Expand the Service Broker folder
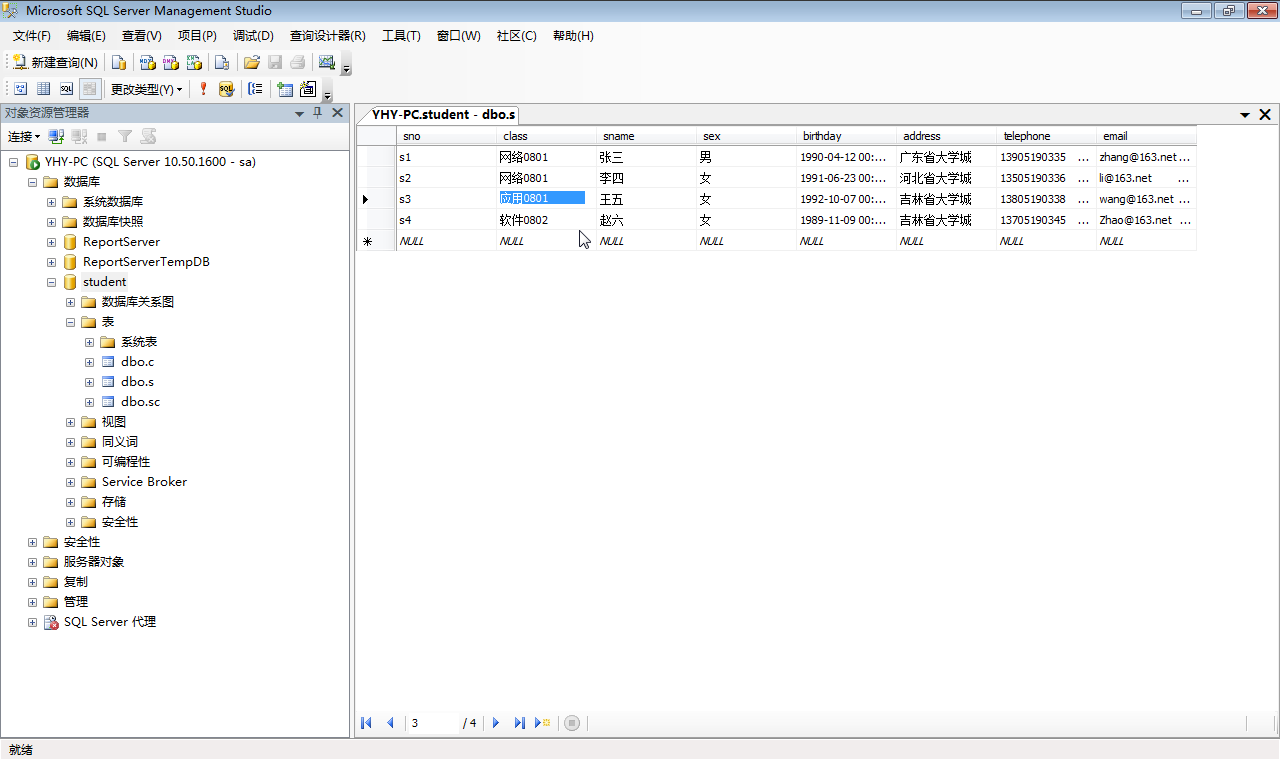This screenshot has width=1280, height=760. click(70, 482)
